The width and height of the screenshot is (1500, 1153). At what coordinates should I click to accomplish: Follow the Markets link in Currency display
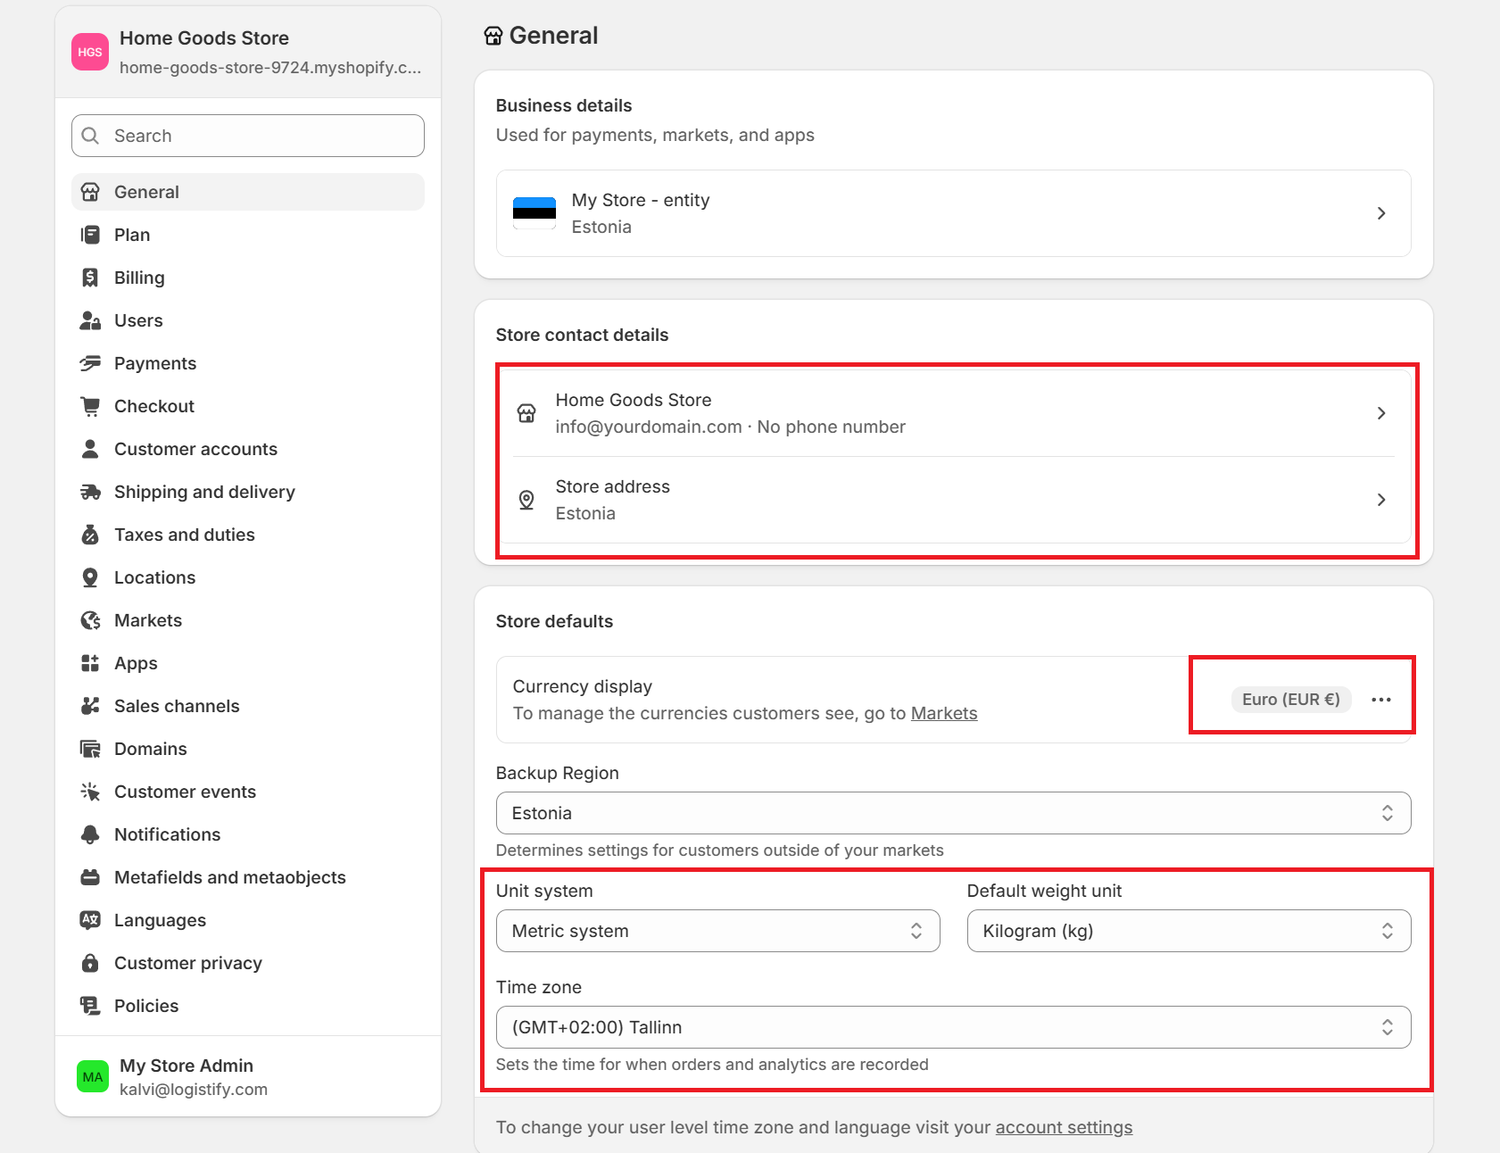click(x=943, y=714)
